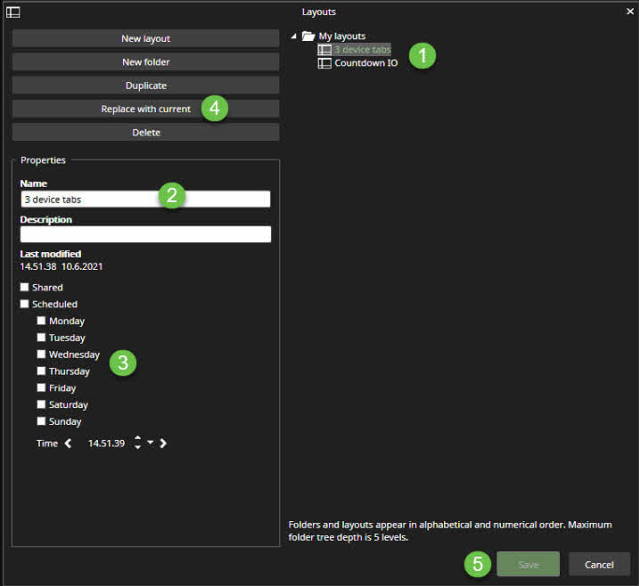Click the left arrow beside Time
Screen dimensions: 639x586
coord(68,443)
